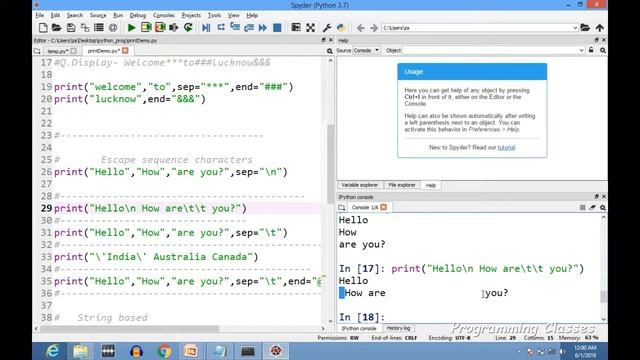Click Run current cell icon
This screenshot has width=640, height=360.
pyautogui.click(x=146, y=28)
